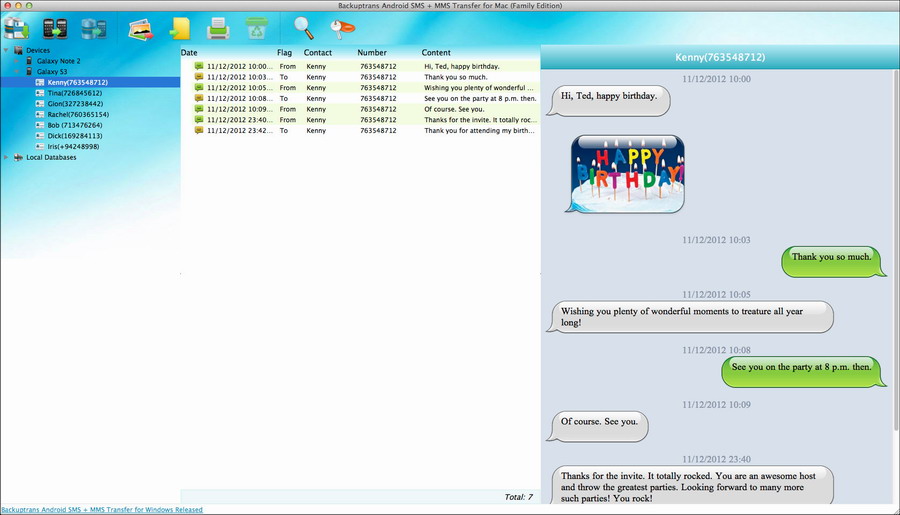Click message bubble icon of 10:03 row
The width and height of the screenshot is (900, 515).
coord(199,77)
